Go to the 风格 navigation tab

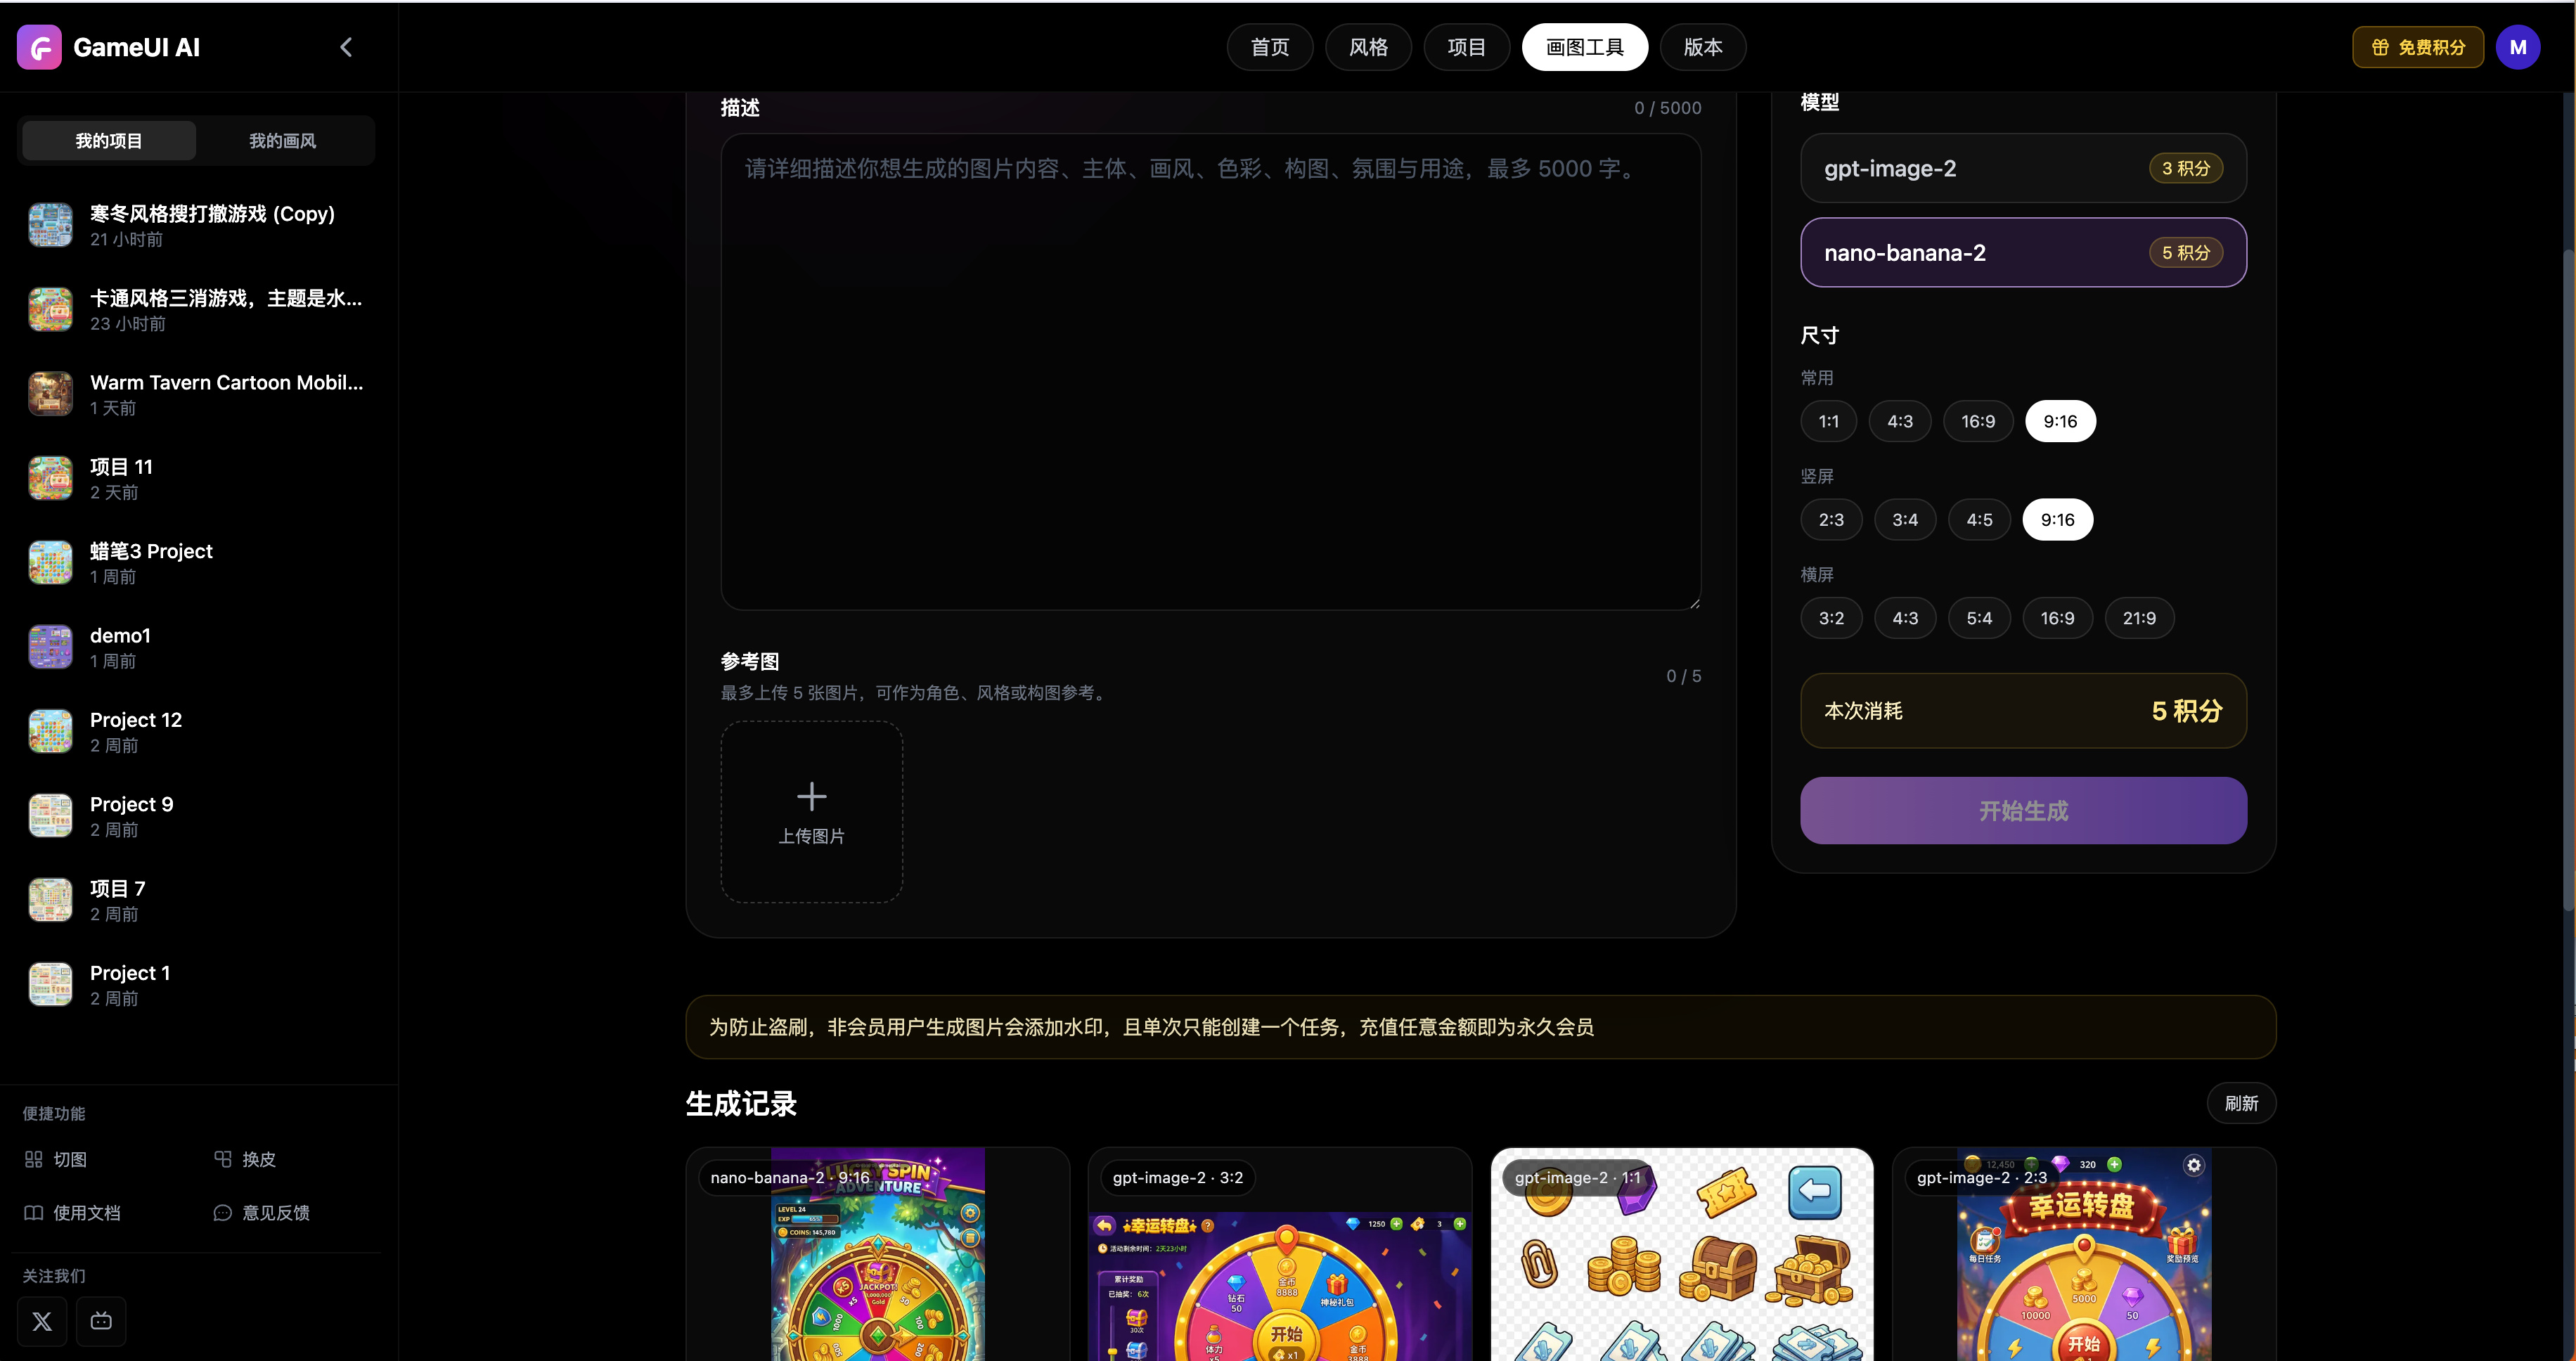1368,47
